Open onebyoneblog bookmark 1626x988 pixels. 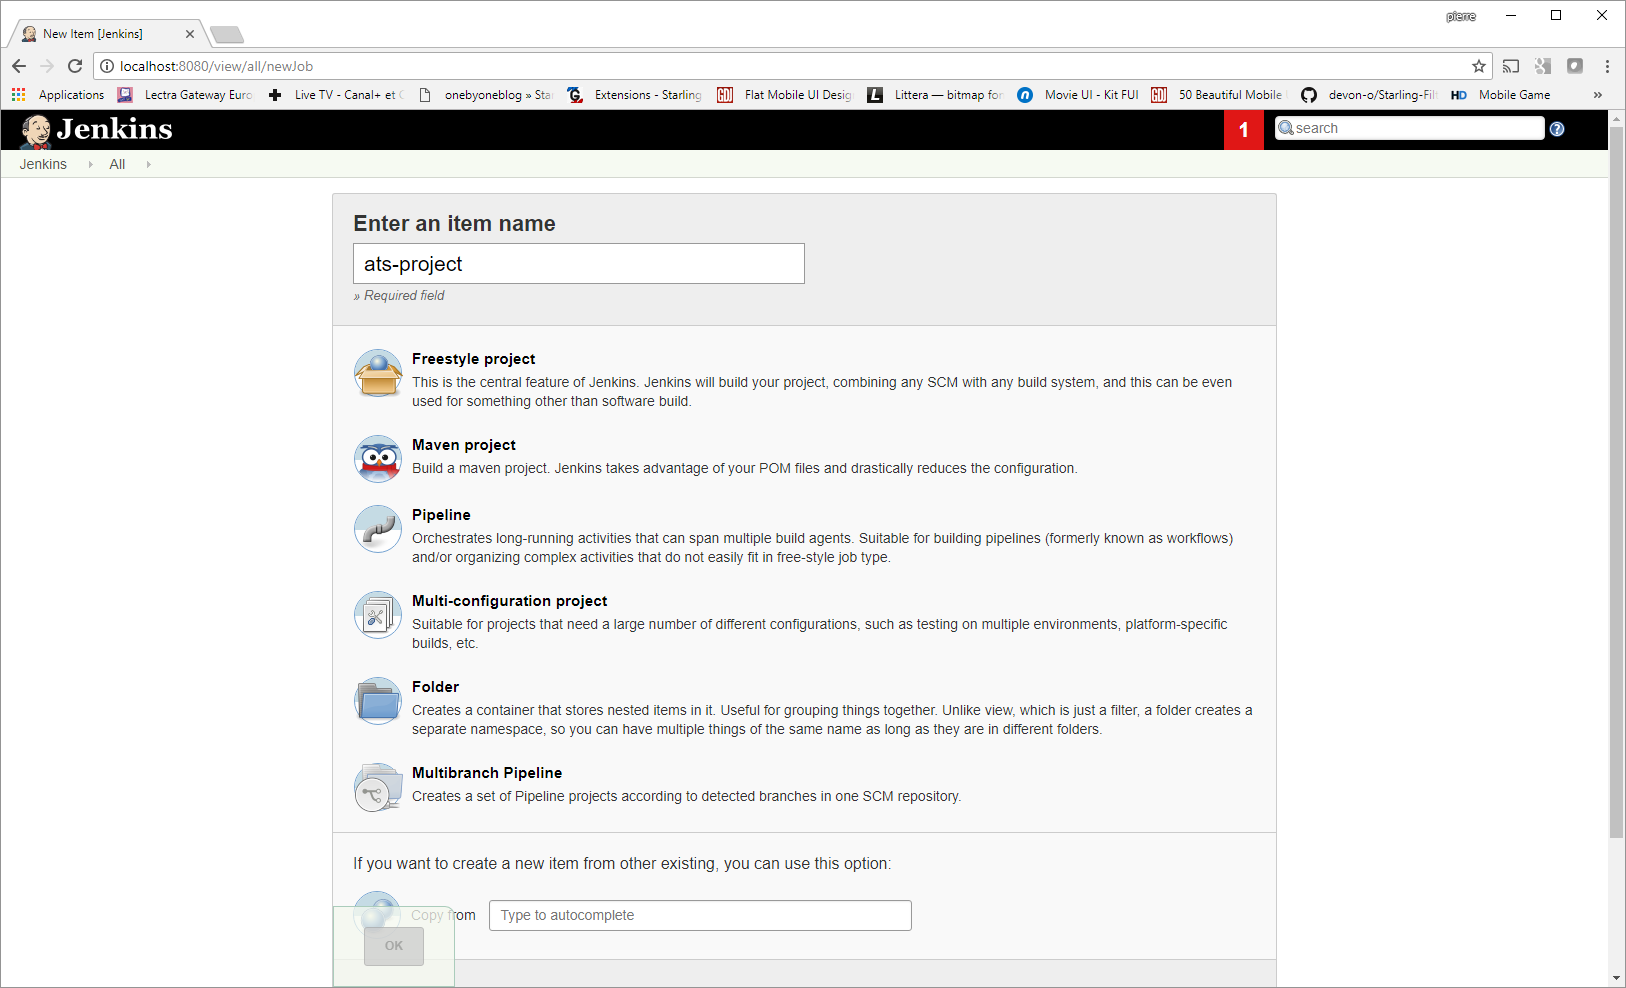tap(485, 95)
